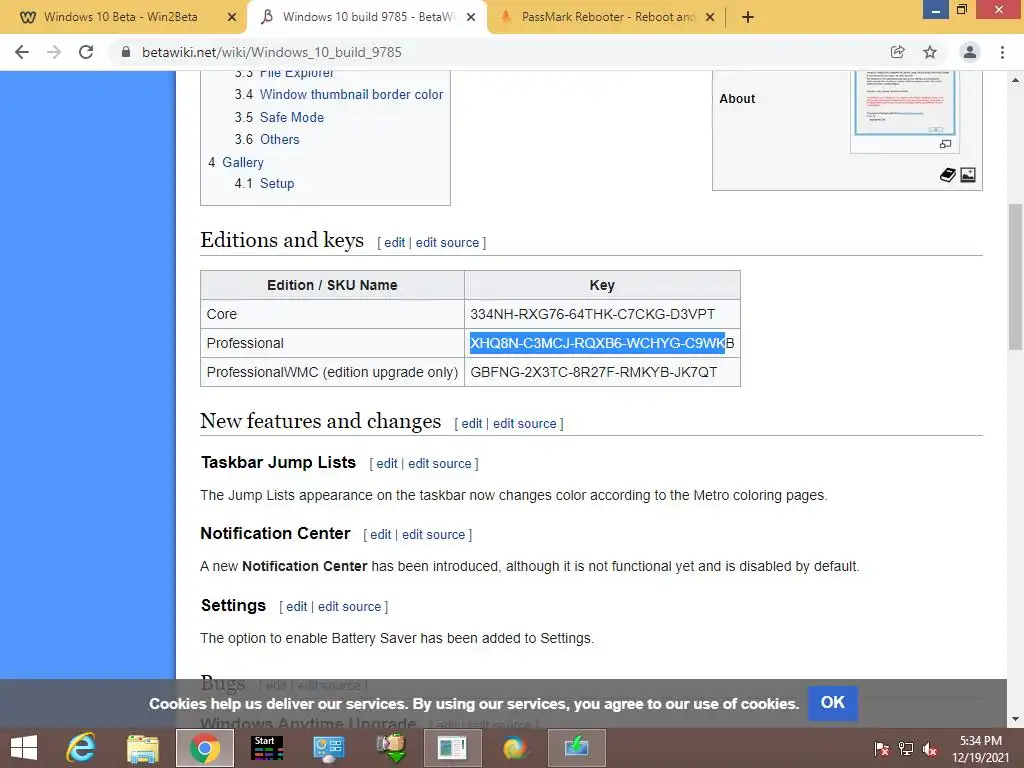Jump to Safe Mode contents entry
This screenshot has height=768, width=1024.
point(291,118)
